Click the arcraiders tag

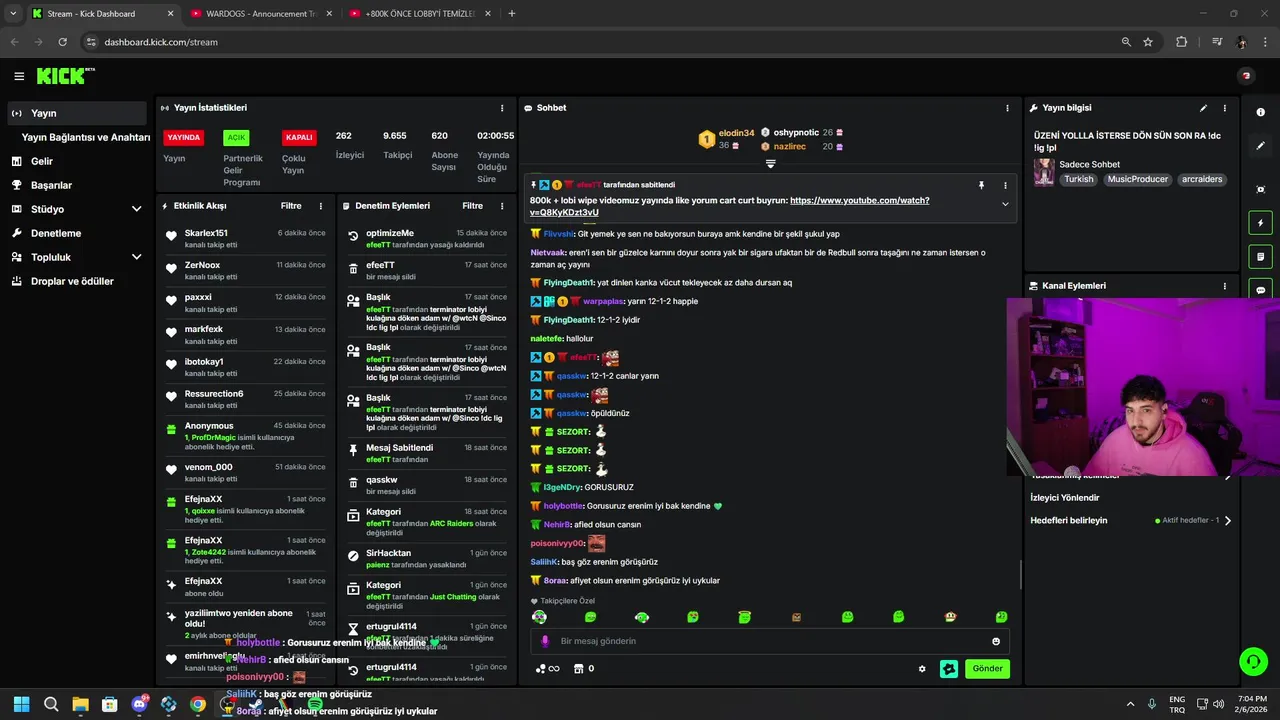point(1201,179)
